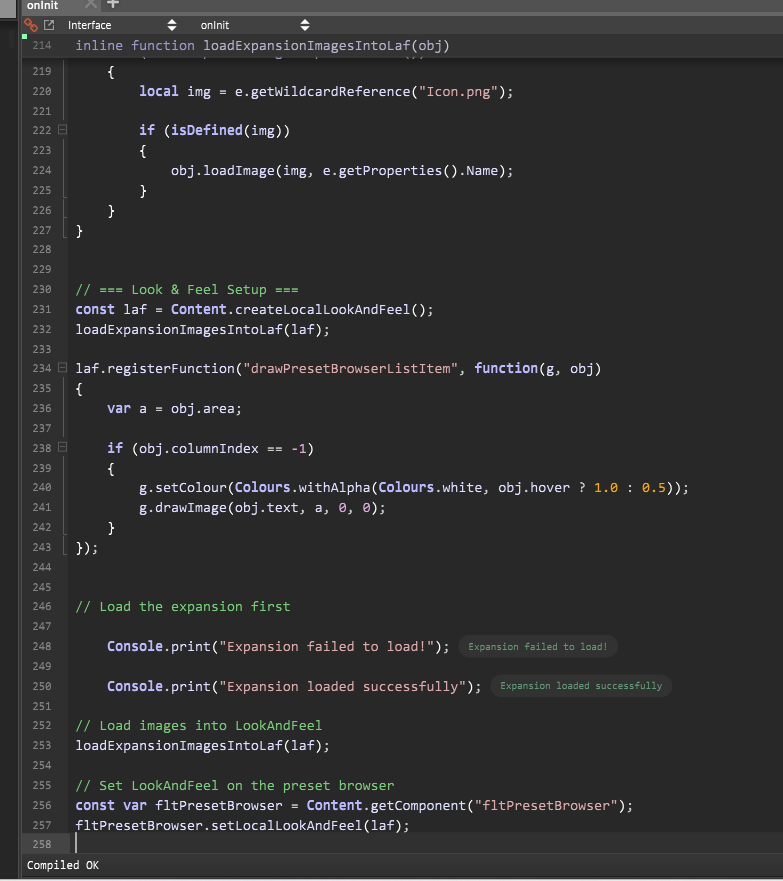Switch to the onInit editor tab
The width and height of the screenshot is (783, 881).
coord(43,6)
